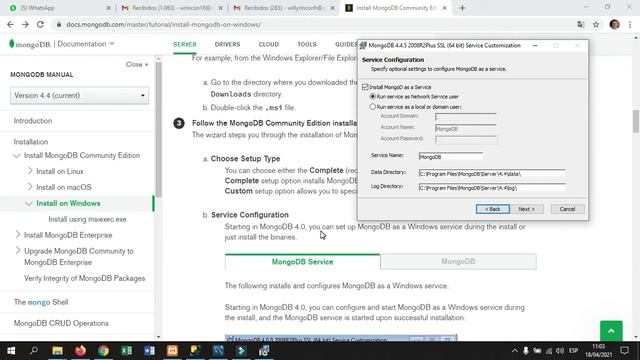The width and height of the screenshot is (640, 360).
Task: Select Run service as local or domain user
Action: click(x=372, y=107)
